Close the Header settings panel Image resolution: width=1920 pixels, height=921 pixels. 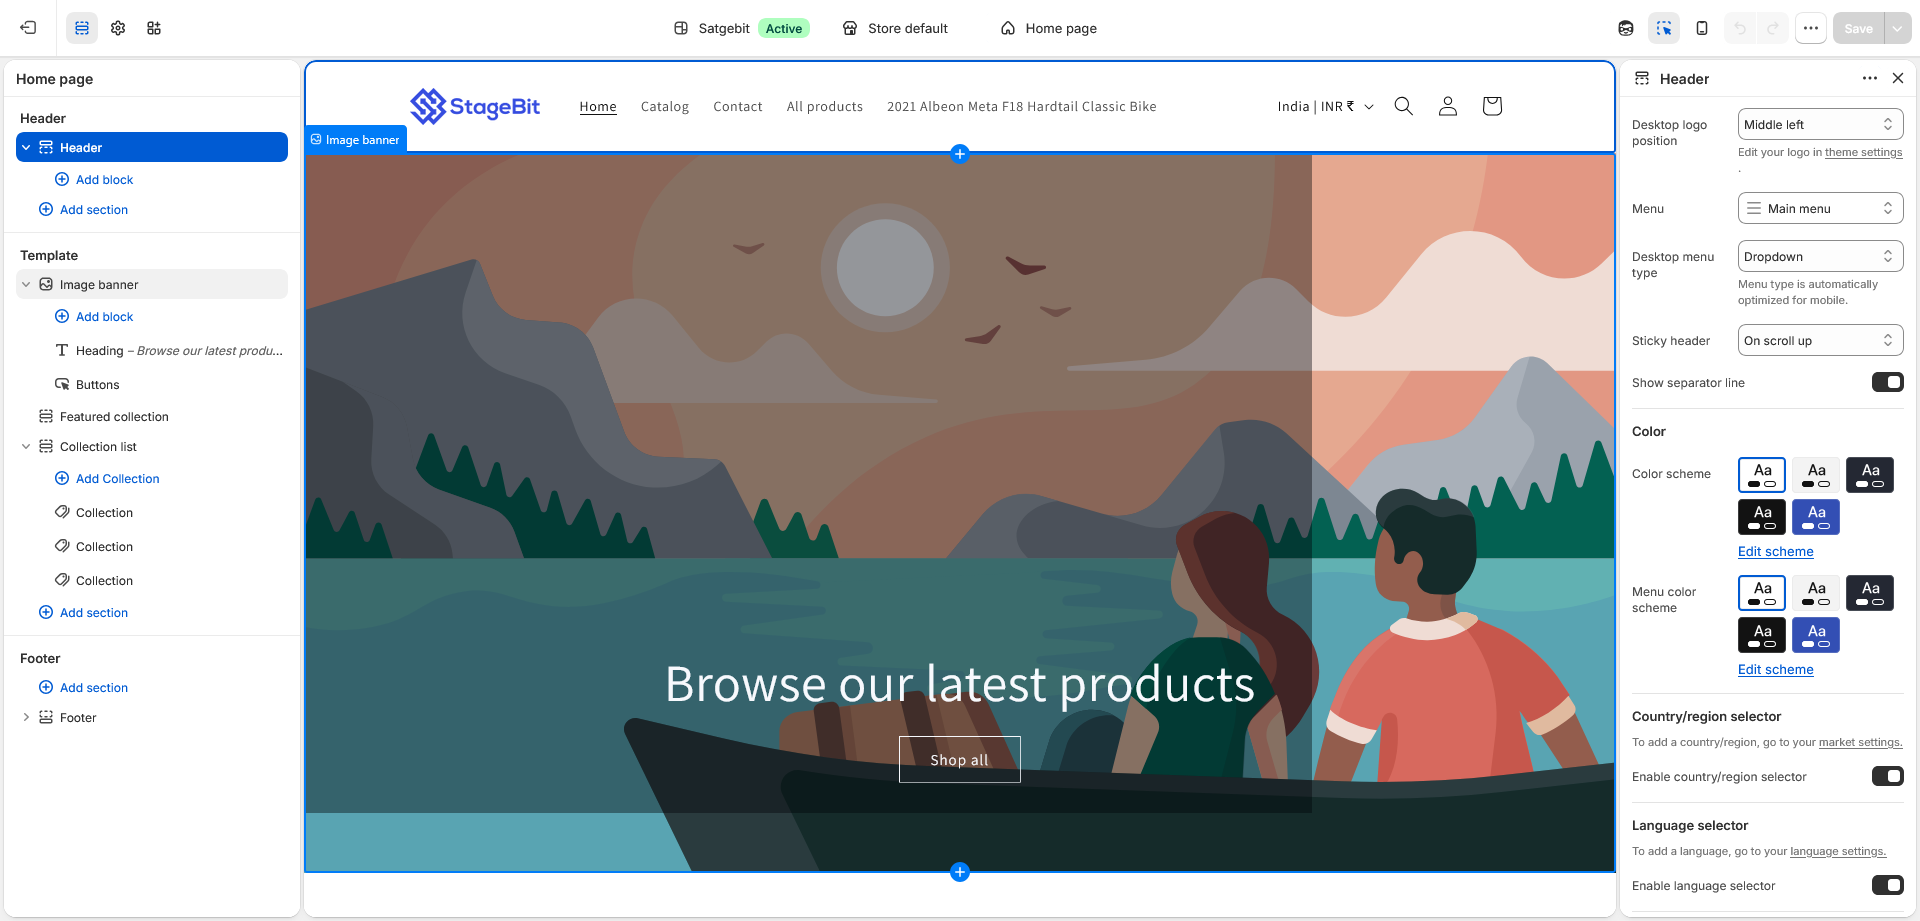click(x=1898, y=78)
